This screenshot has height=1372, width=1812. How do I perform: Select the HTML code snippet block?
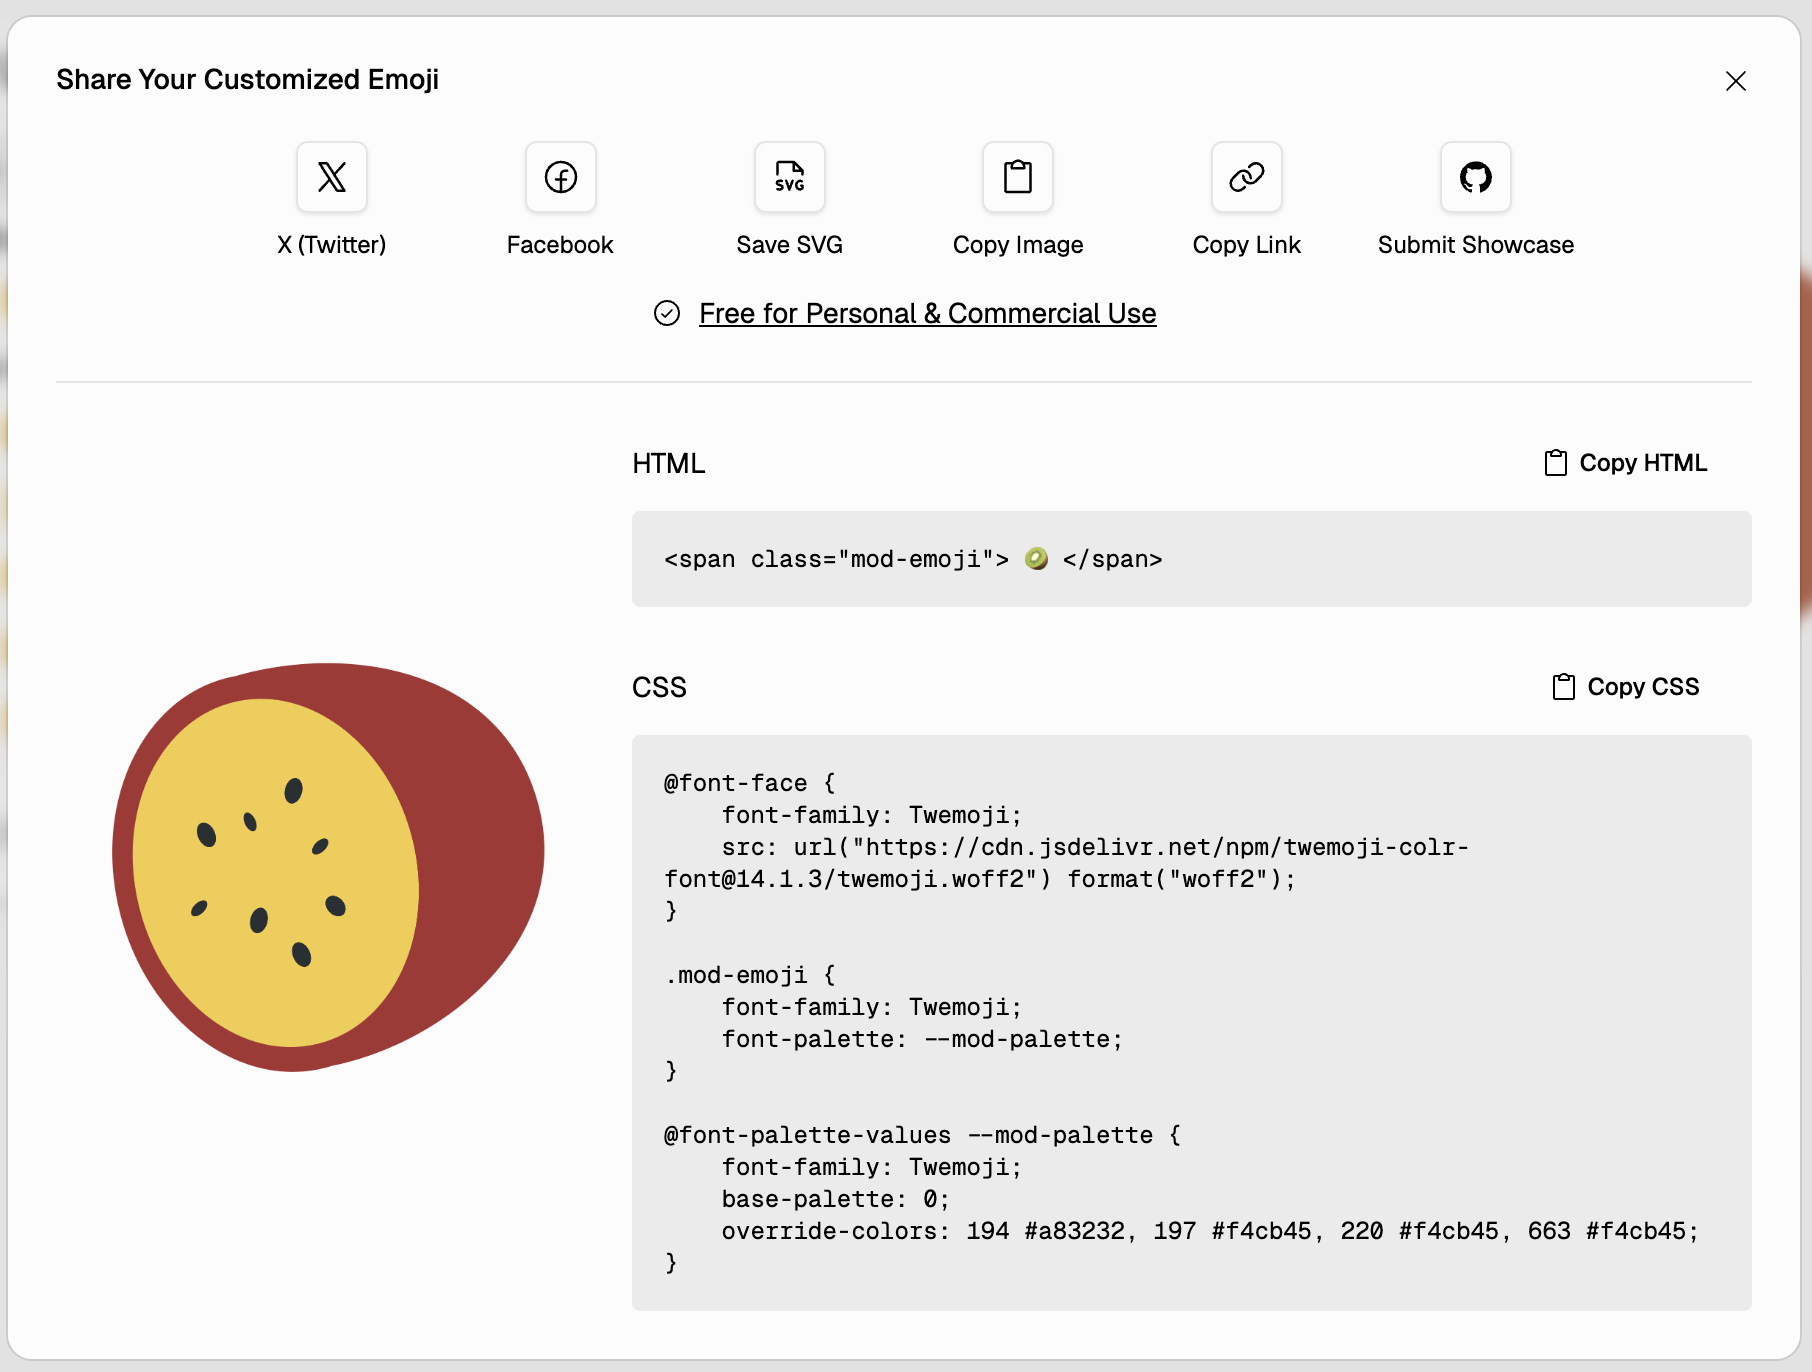(1191, 559)
